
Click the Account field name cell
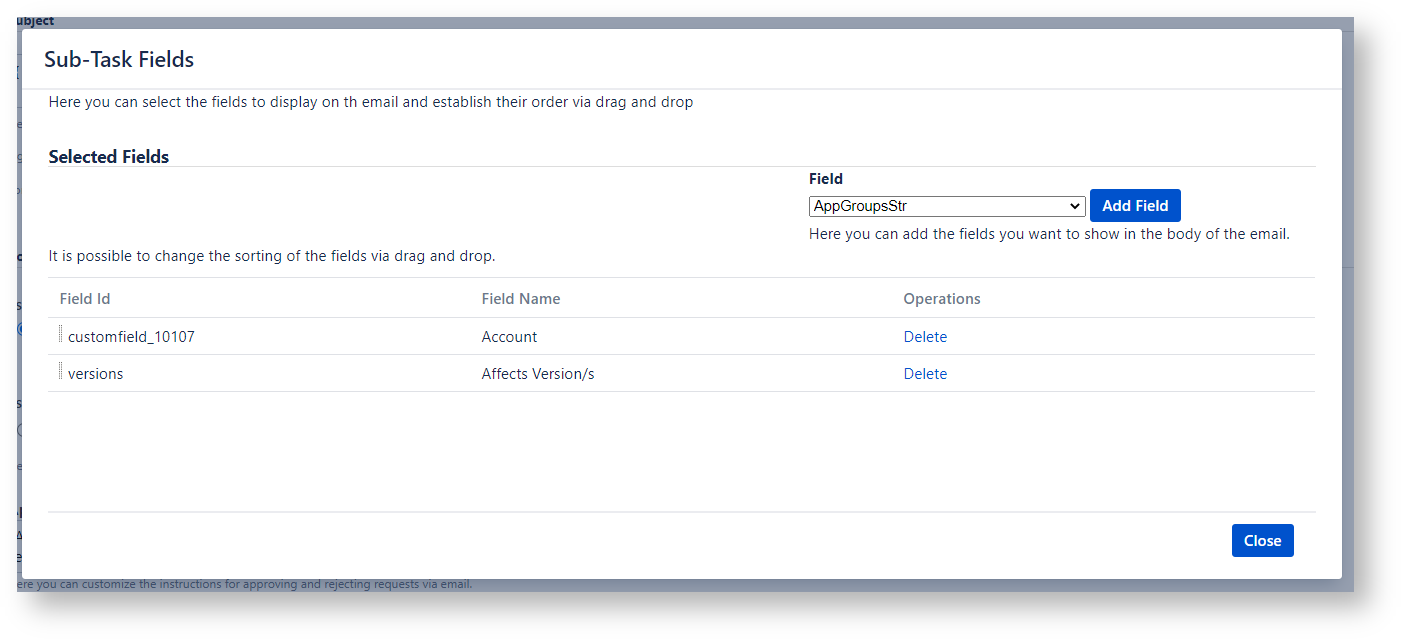pyautogui.click(x=509, y=337)
